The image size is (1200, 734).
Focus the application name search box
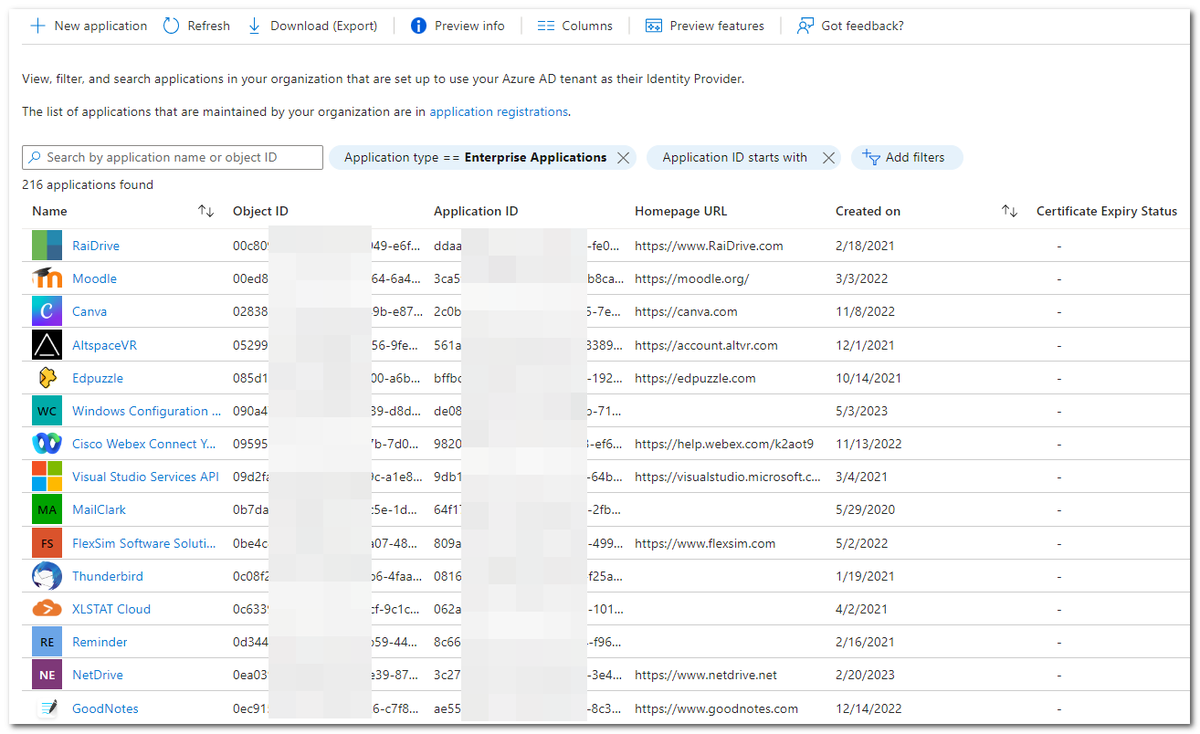point(172,157)
